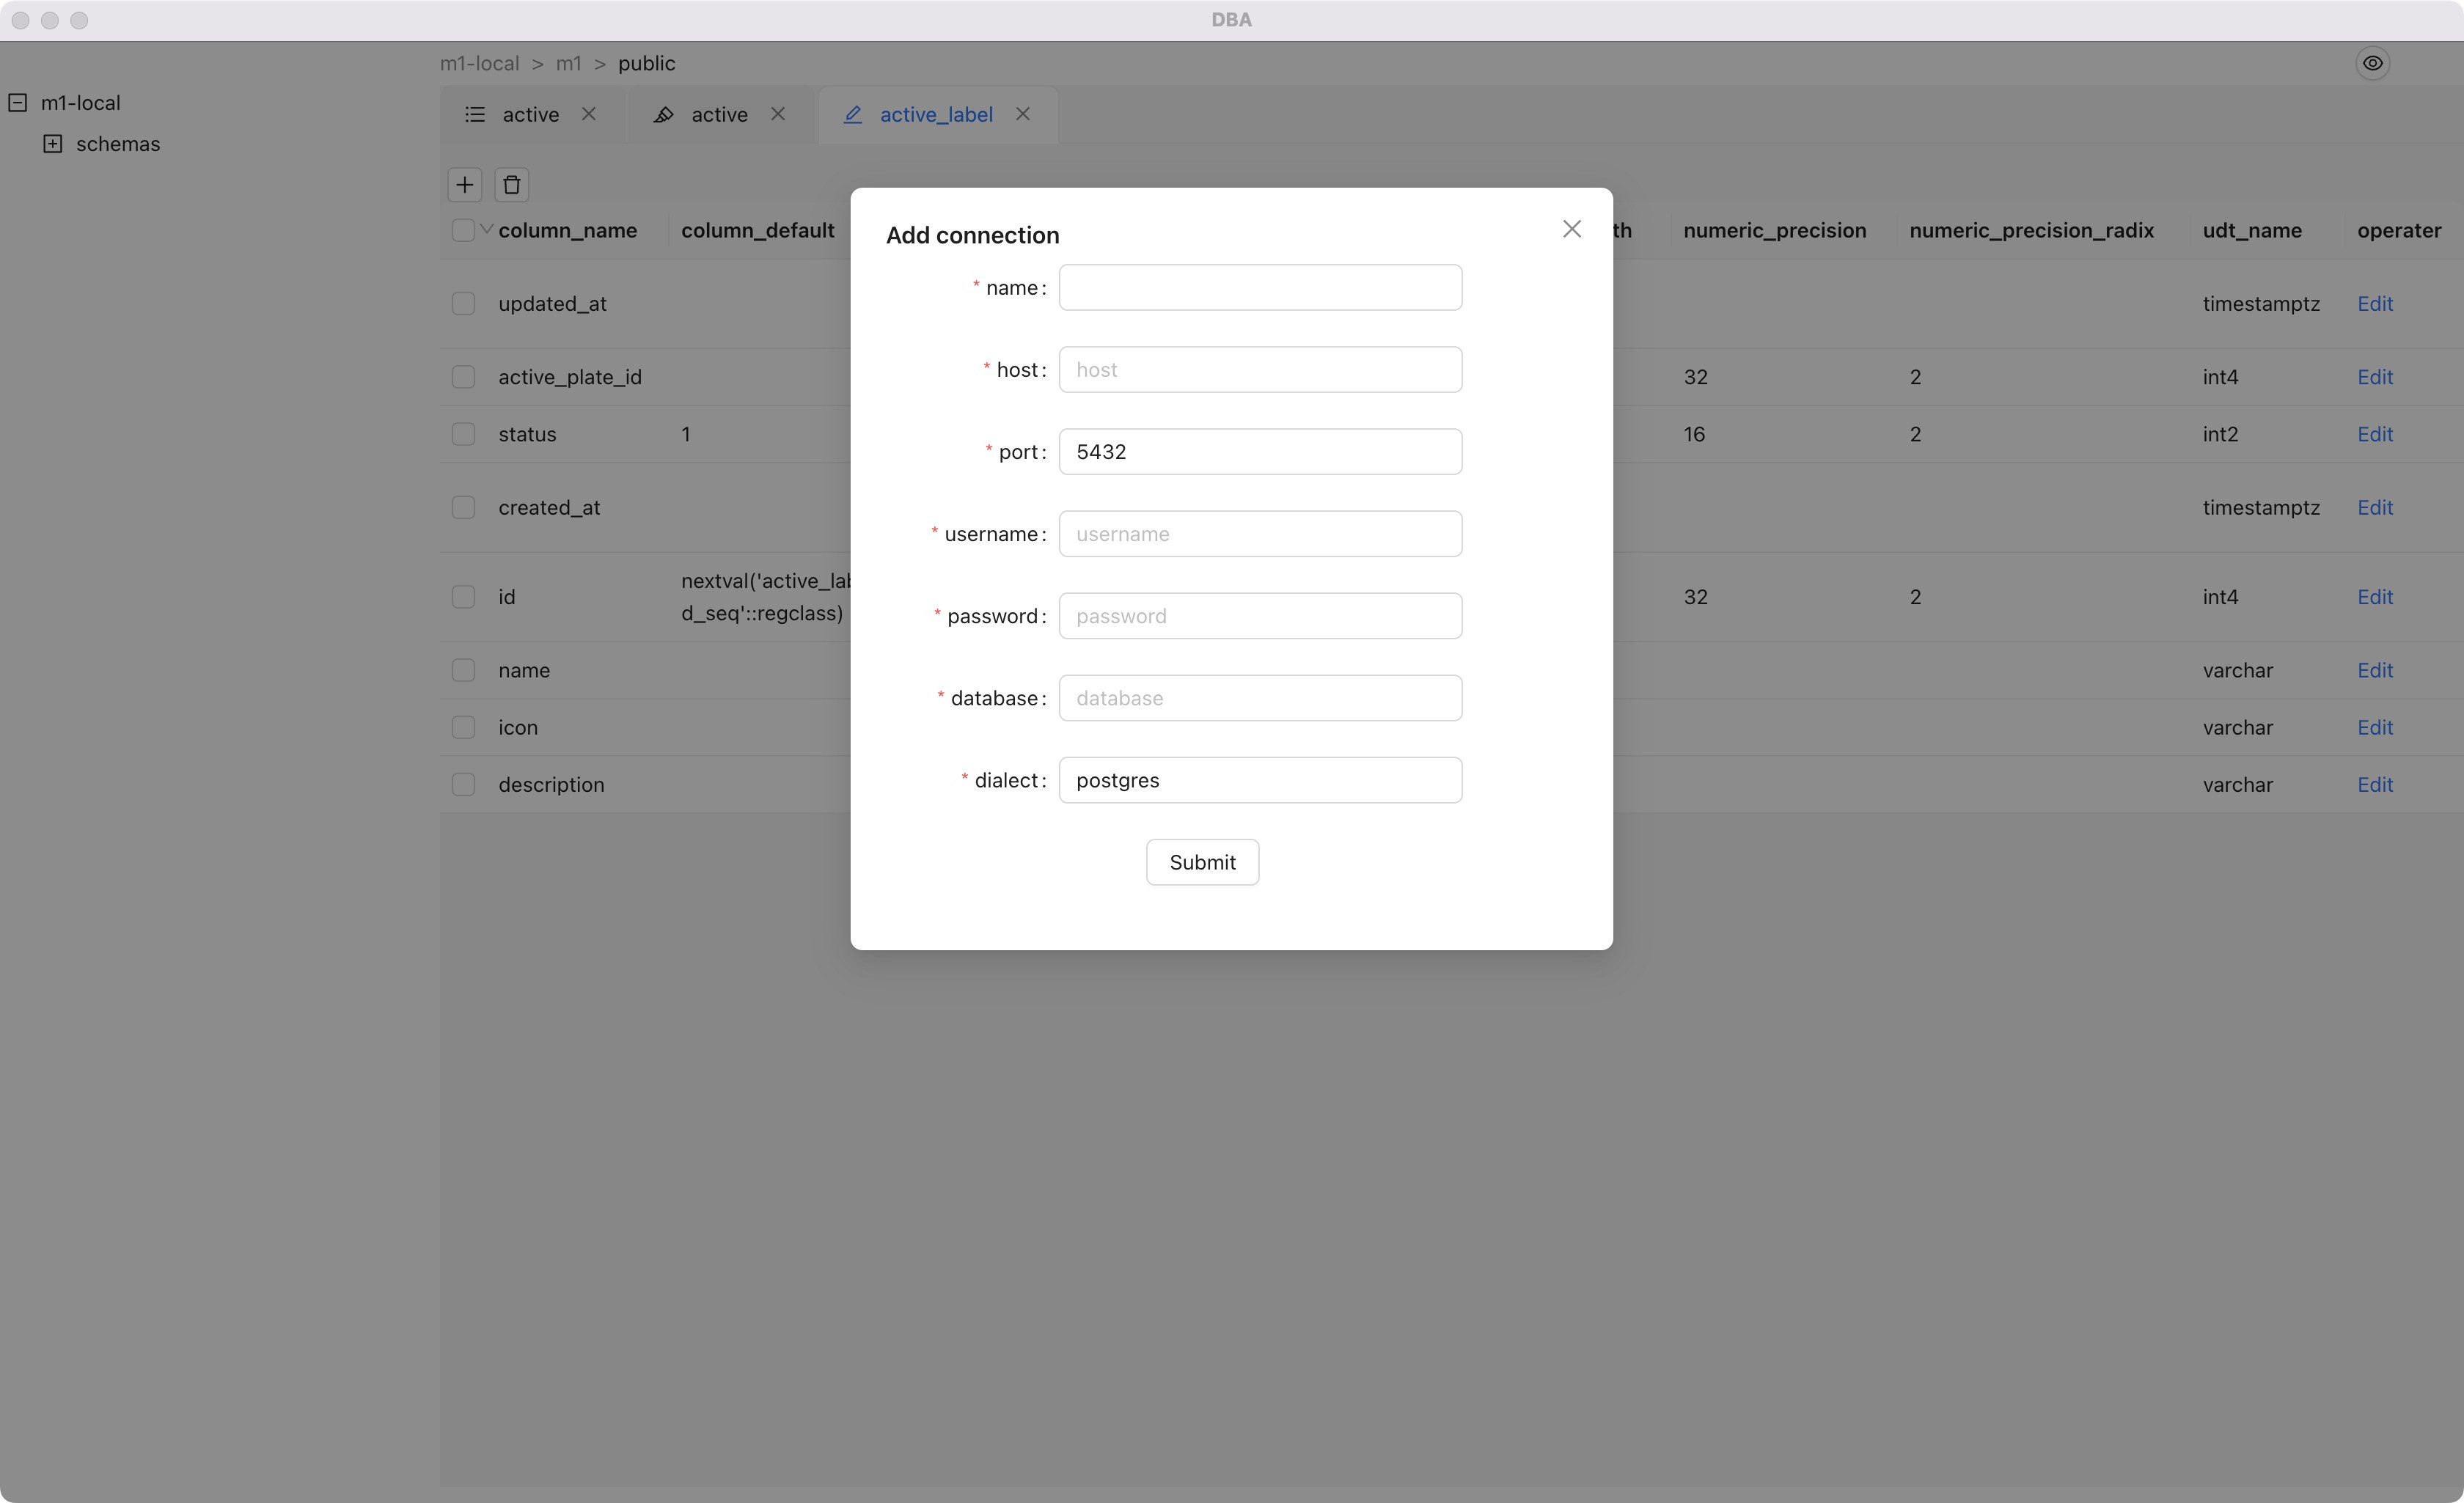
Task: Toggle the select-all header checkbox
Action: point(462,230)
